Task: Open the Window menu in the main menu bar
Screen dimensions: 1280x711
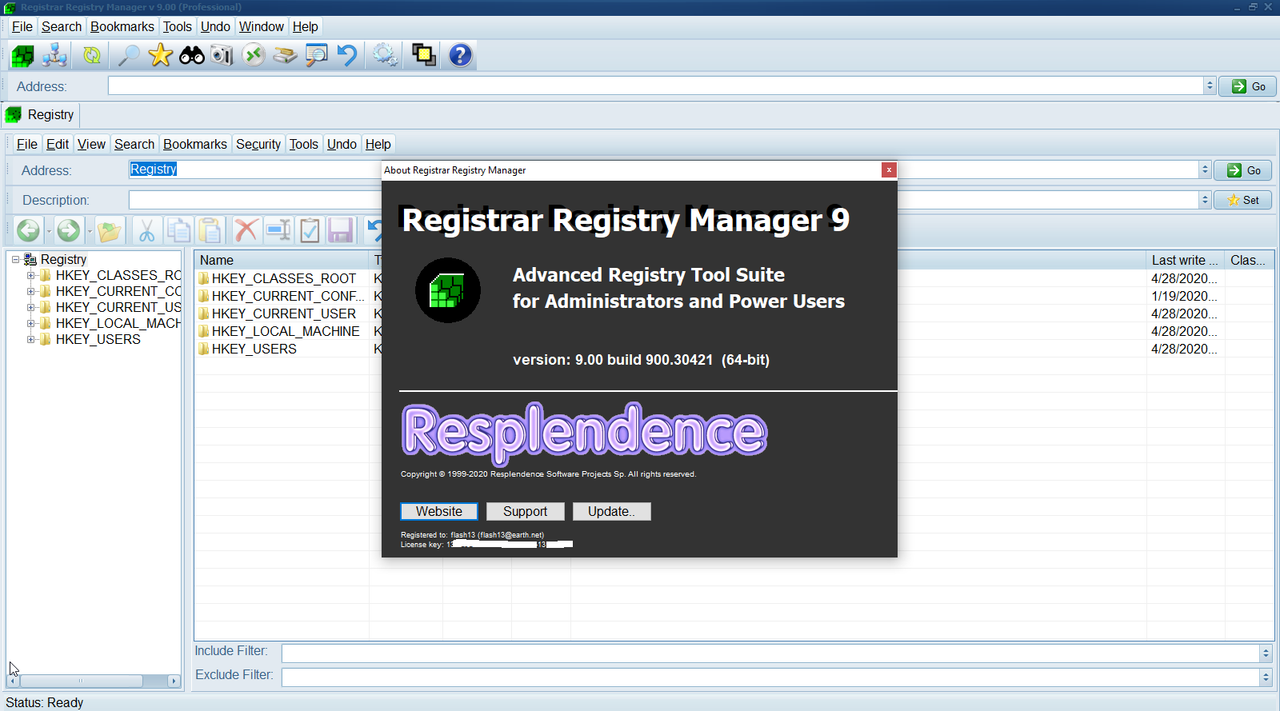Action: pos(261,27)
